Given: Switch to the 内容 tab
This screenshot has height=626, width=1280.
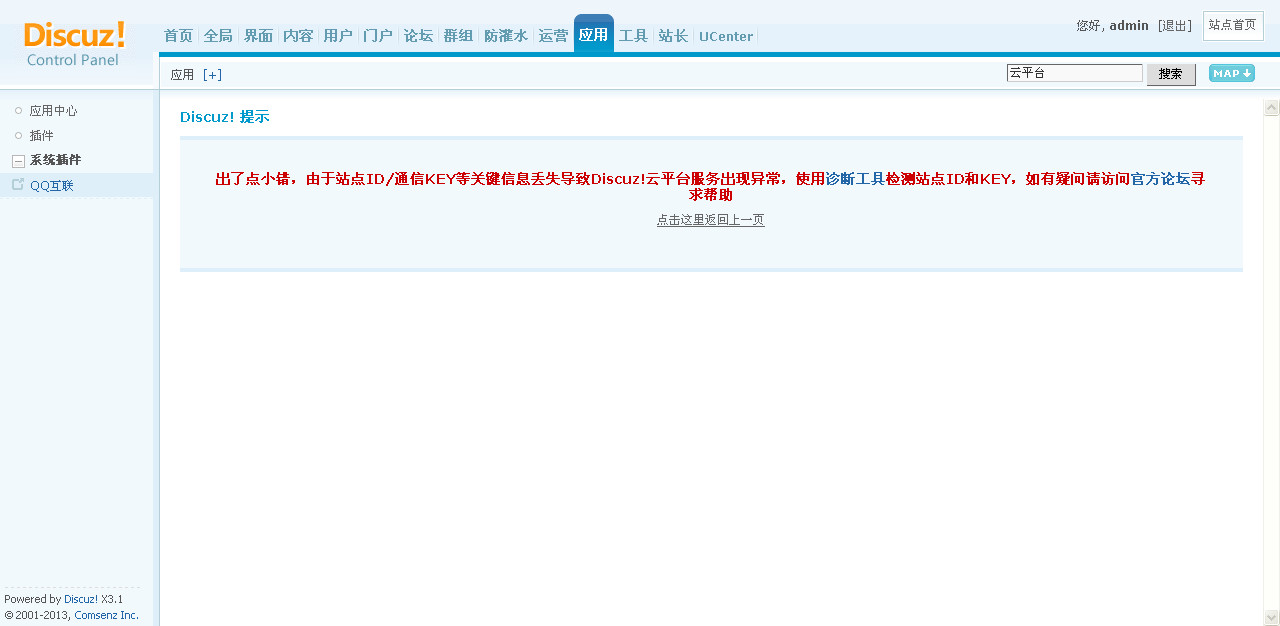Looking at the screenshot, I should click(298, 36).
